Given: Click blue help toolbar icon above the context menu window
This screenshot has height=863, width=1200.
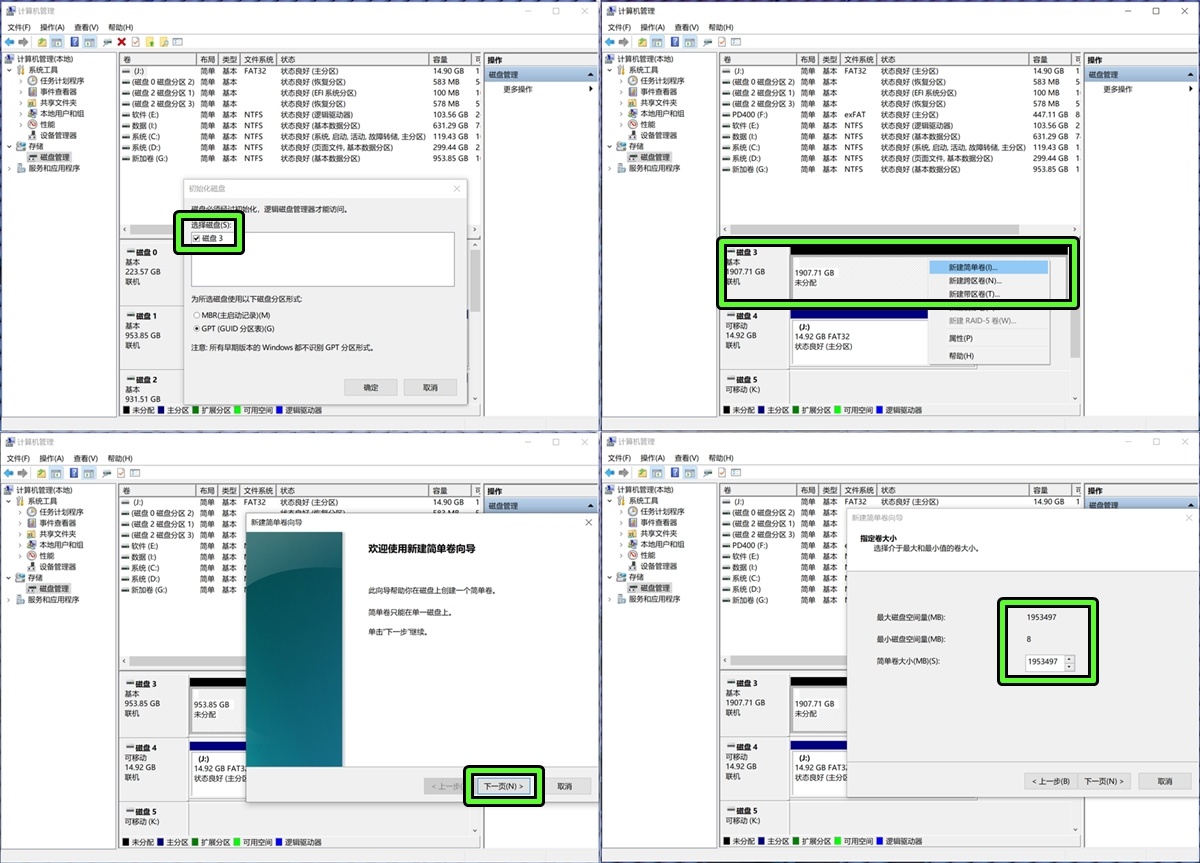Looking at the screenshot, I should tap(675, 42).
